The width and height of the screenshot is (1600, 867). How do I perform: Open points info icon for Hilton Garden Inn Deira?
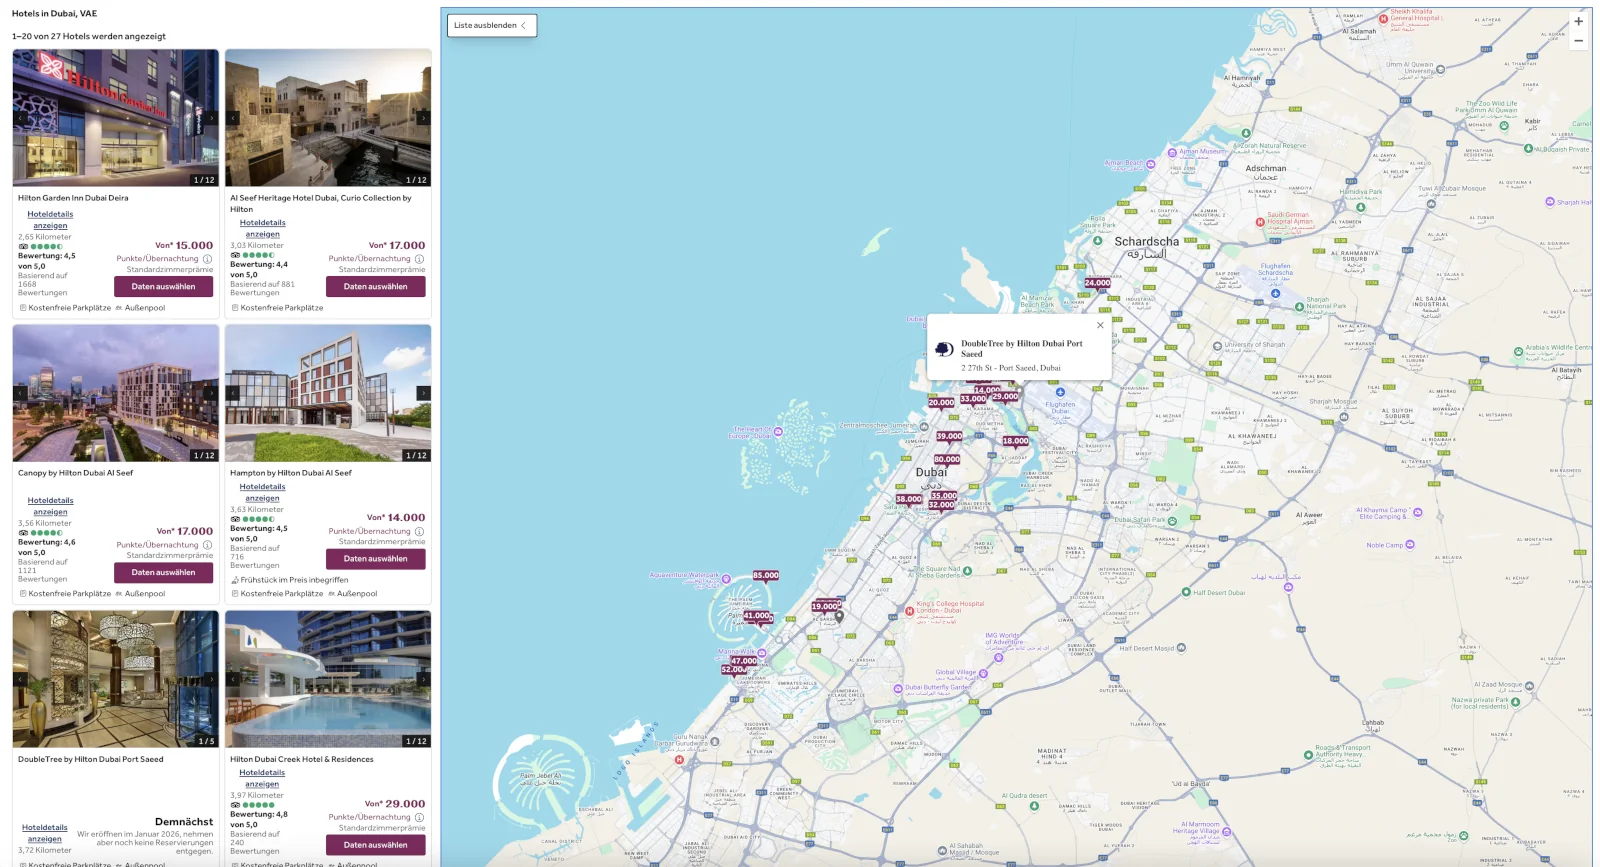coord(207,259)
